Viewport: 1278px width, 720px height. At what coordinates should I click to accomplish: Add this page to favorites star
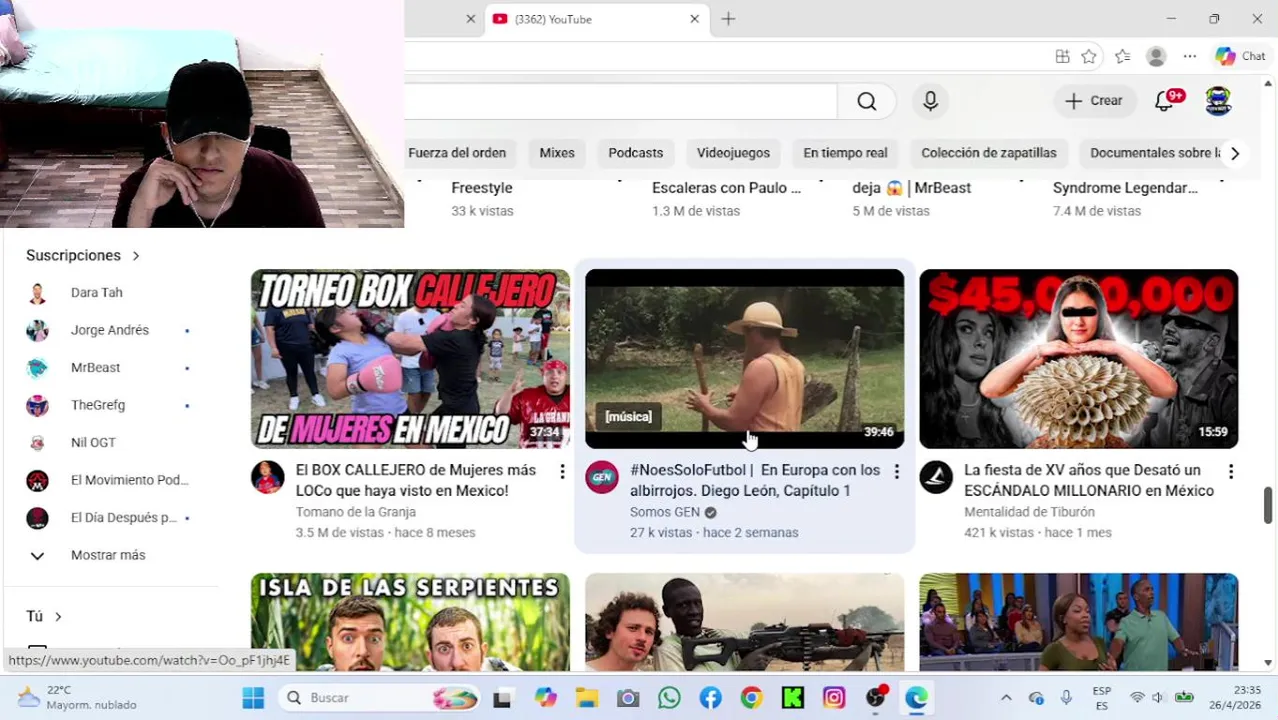coord(1089,57)
